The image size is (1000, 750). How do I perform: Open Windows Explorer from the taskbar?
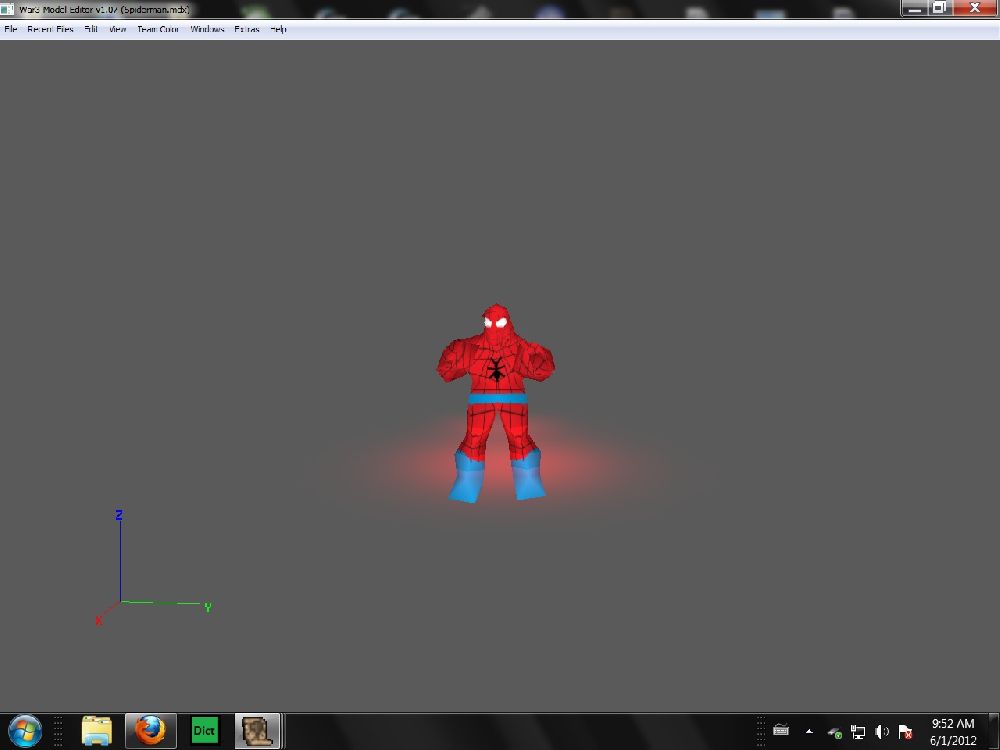[97, 731]
